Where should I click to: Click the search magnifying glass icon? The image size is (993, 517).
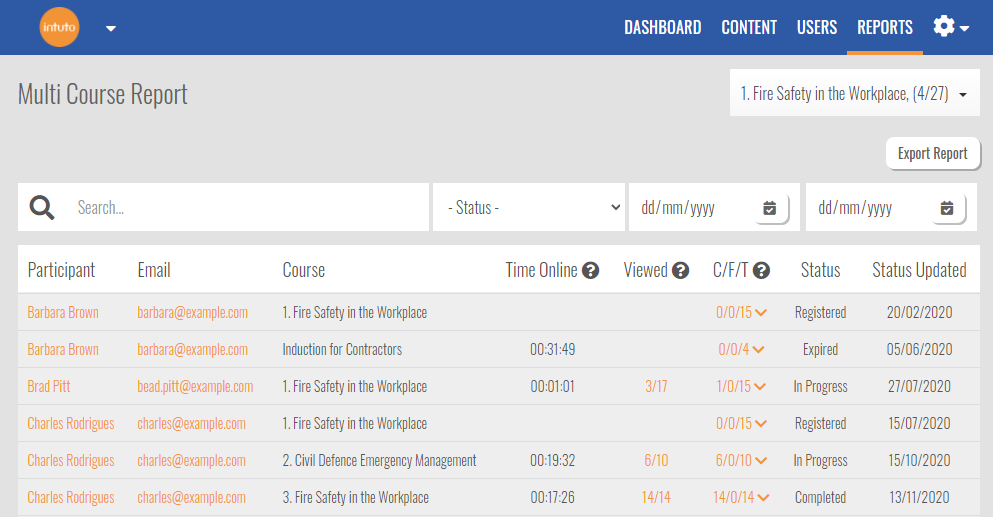point(42,207)
